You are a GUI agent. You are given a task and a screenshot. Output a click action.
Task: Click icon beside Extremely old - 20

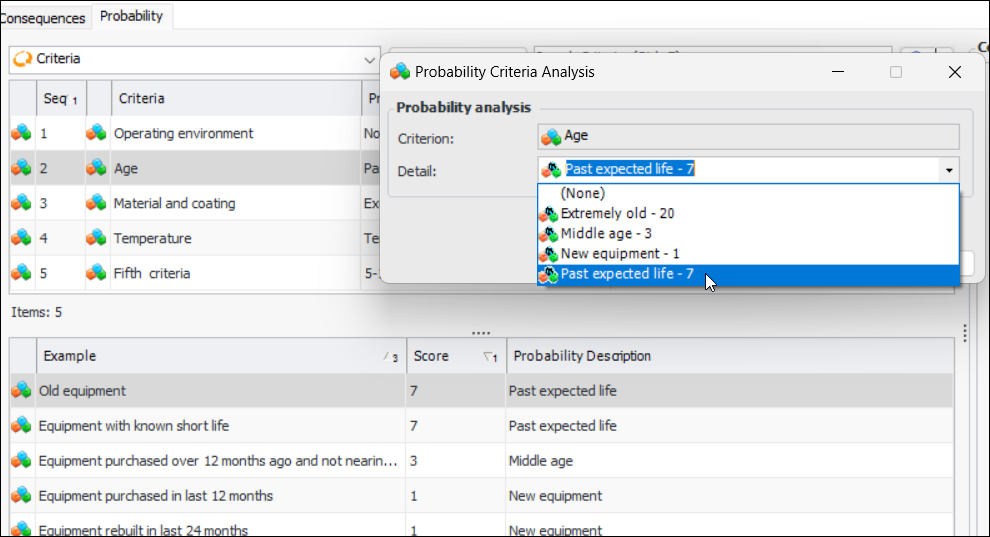point(548,214)
